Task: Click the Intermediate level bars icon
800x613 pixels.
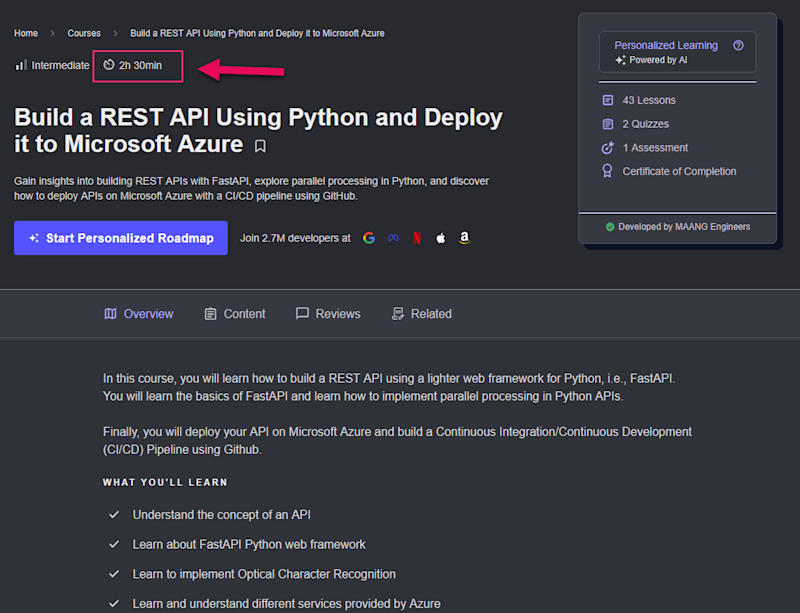Action: tap(21, 65)
